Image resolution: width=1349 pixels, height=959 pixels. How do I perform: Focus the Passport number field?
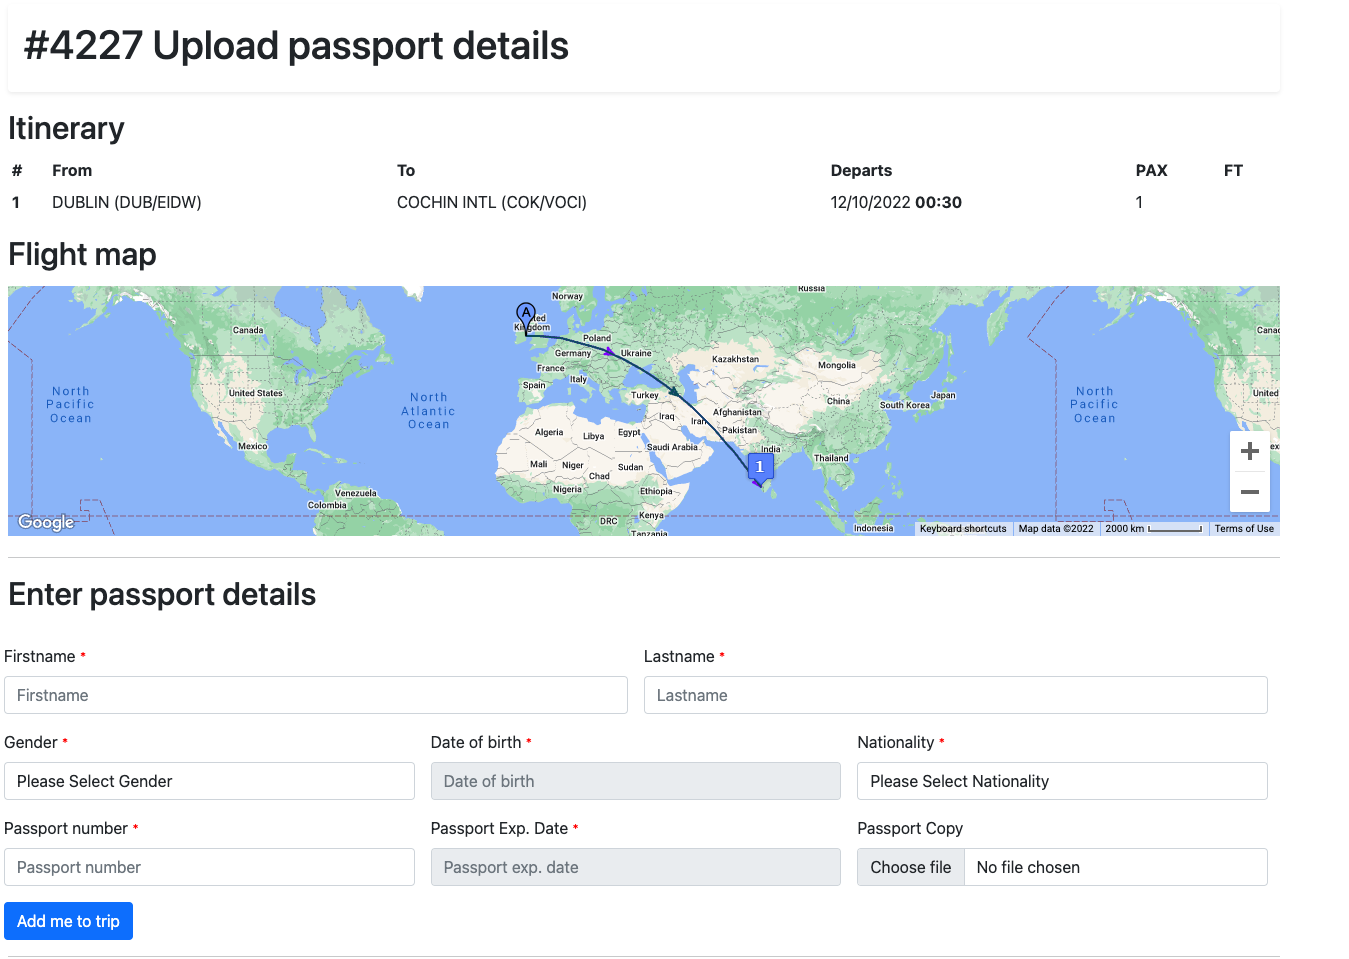tap(209, 867)
